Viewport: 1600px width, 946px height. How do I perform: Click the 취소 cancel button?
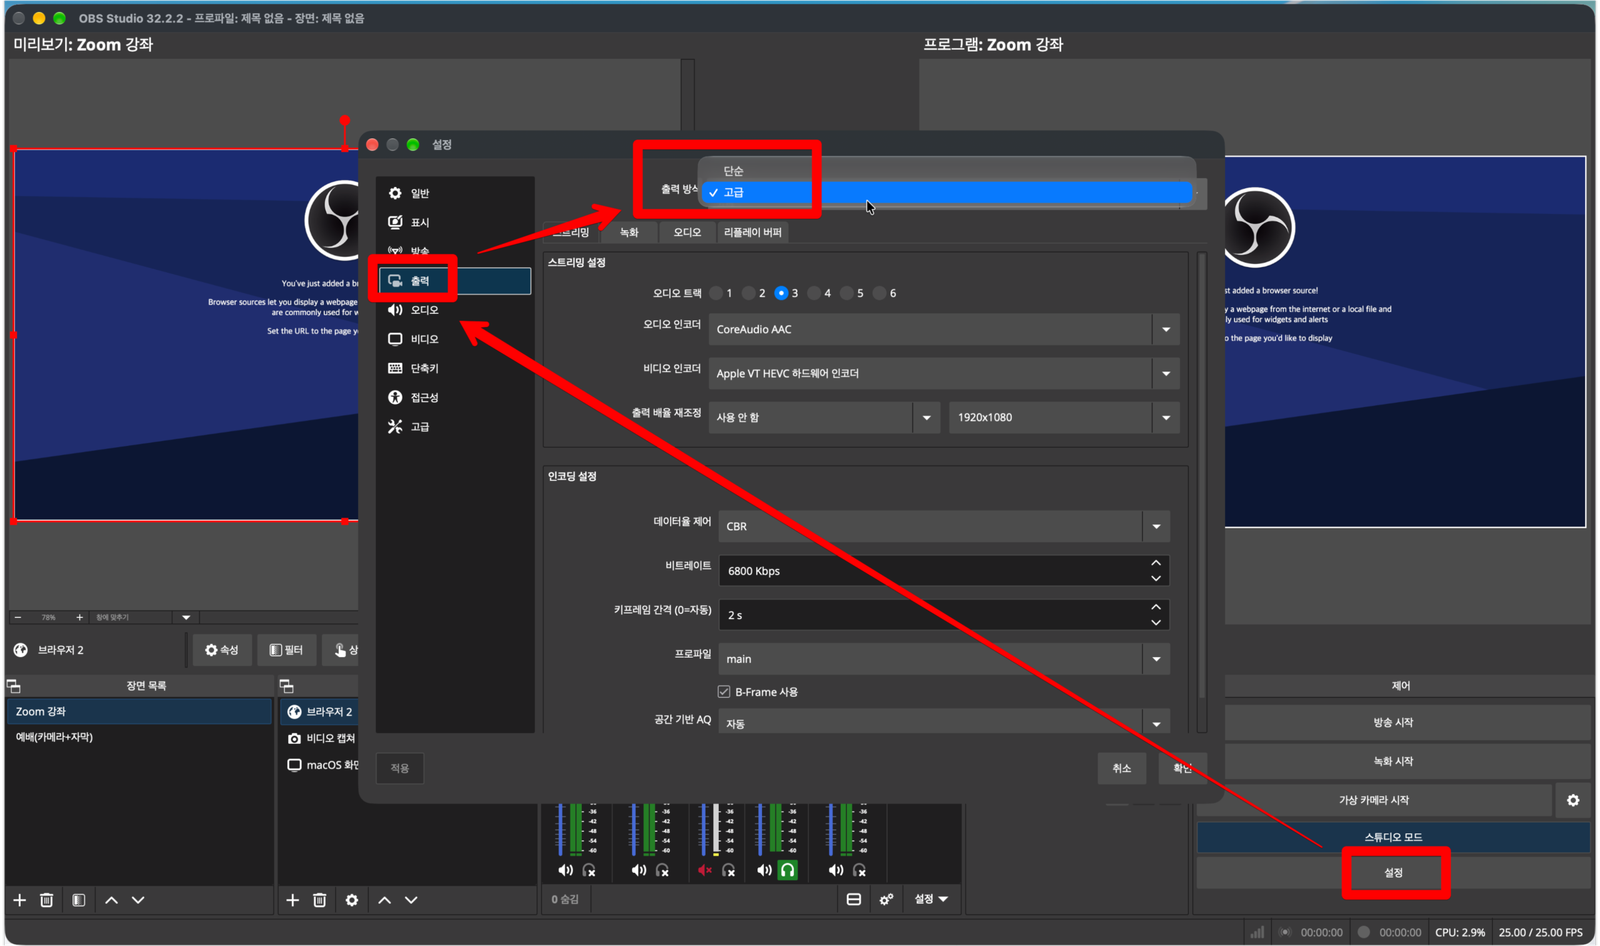click(x=1122, y=768)
